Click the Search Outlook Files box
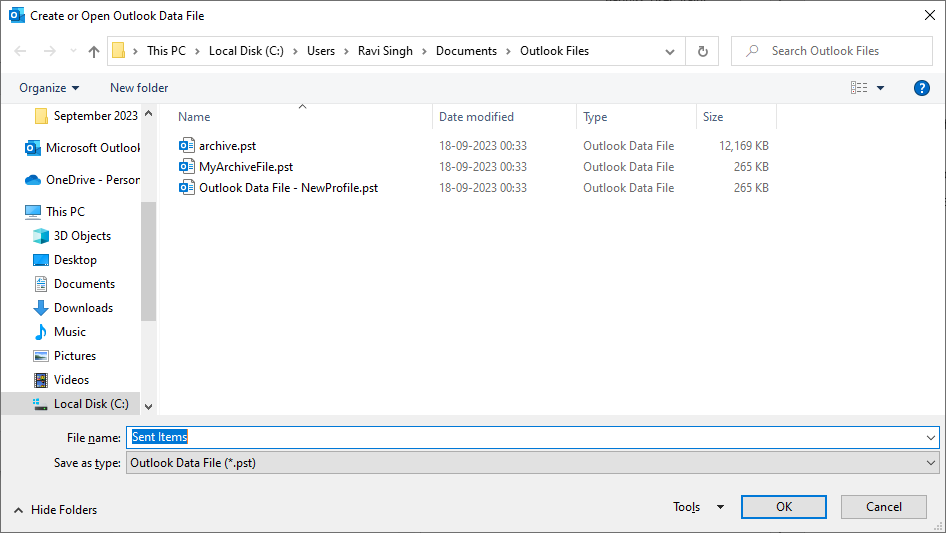 [x=831, y=51]
